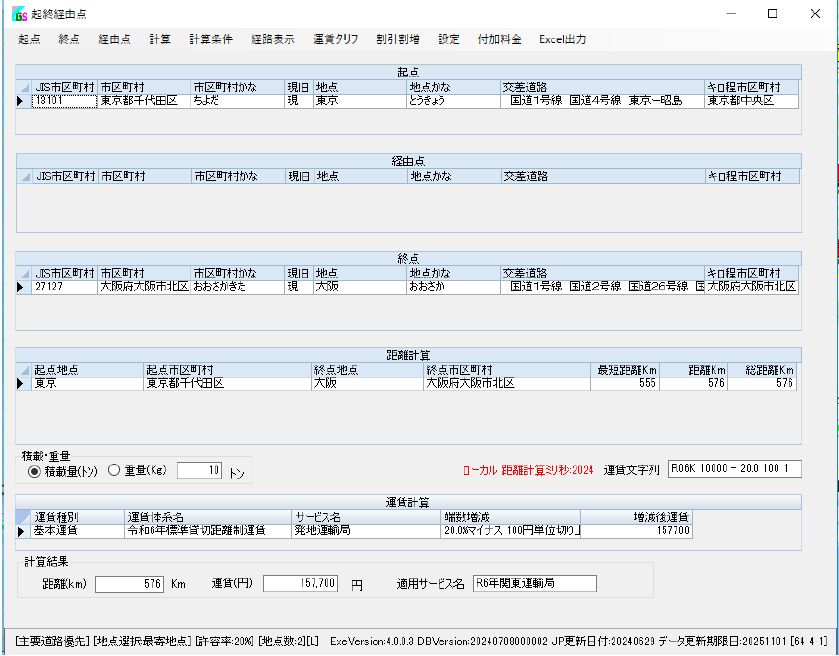The height and width of the screenshot is (656, 839).
Task: Click the 距離(km) result field showing 576
Action: point(130,583)
